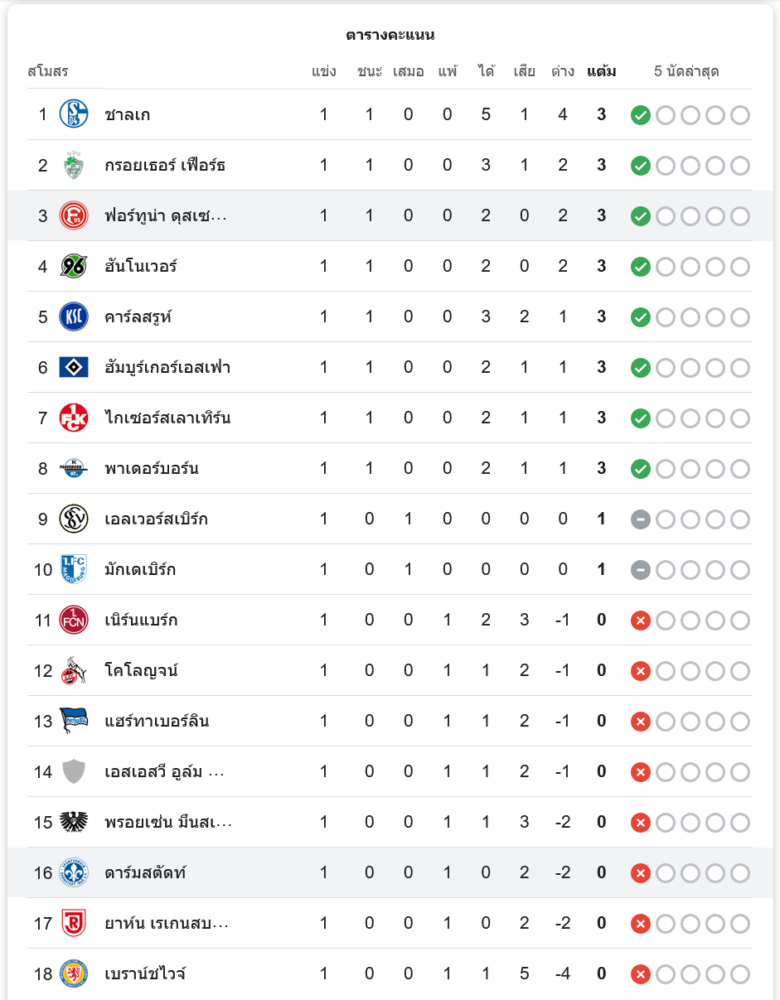The image size is (780, 1000).
Task: Click the ตารางคะแนน table title
Action: pos(390,35)
